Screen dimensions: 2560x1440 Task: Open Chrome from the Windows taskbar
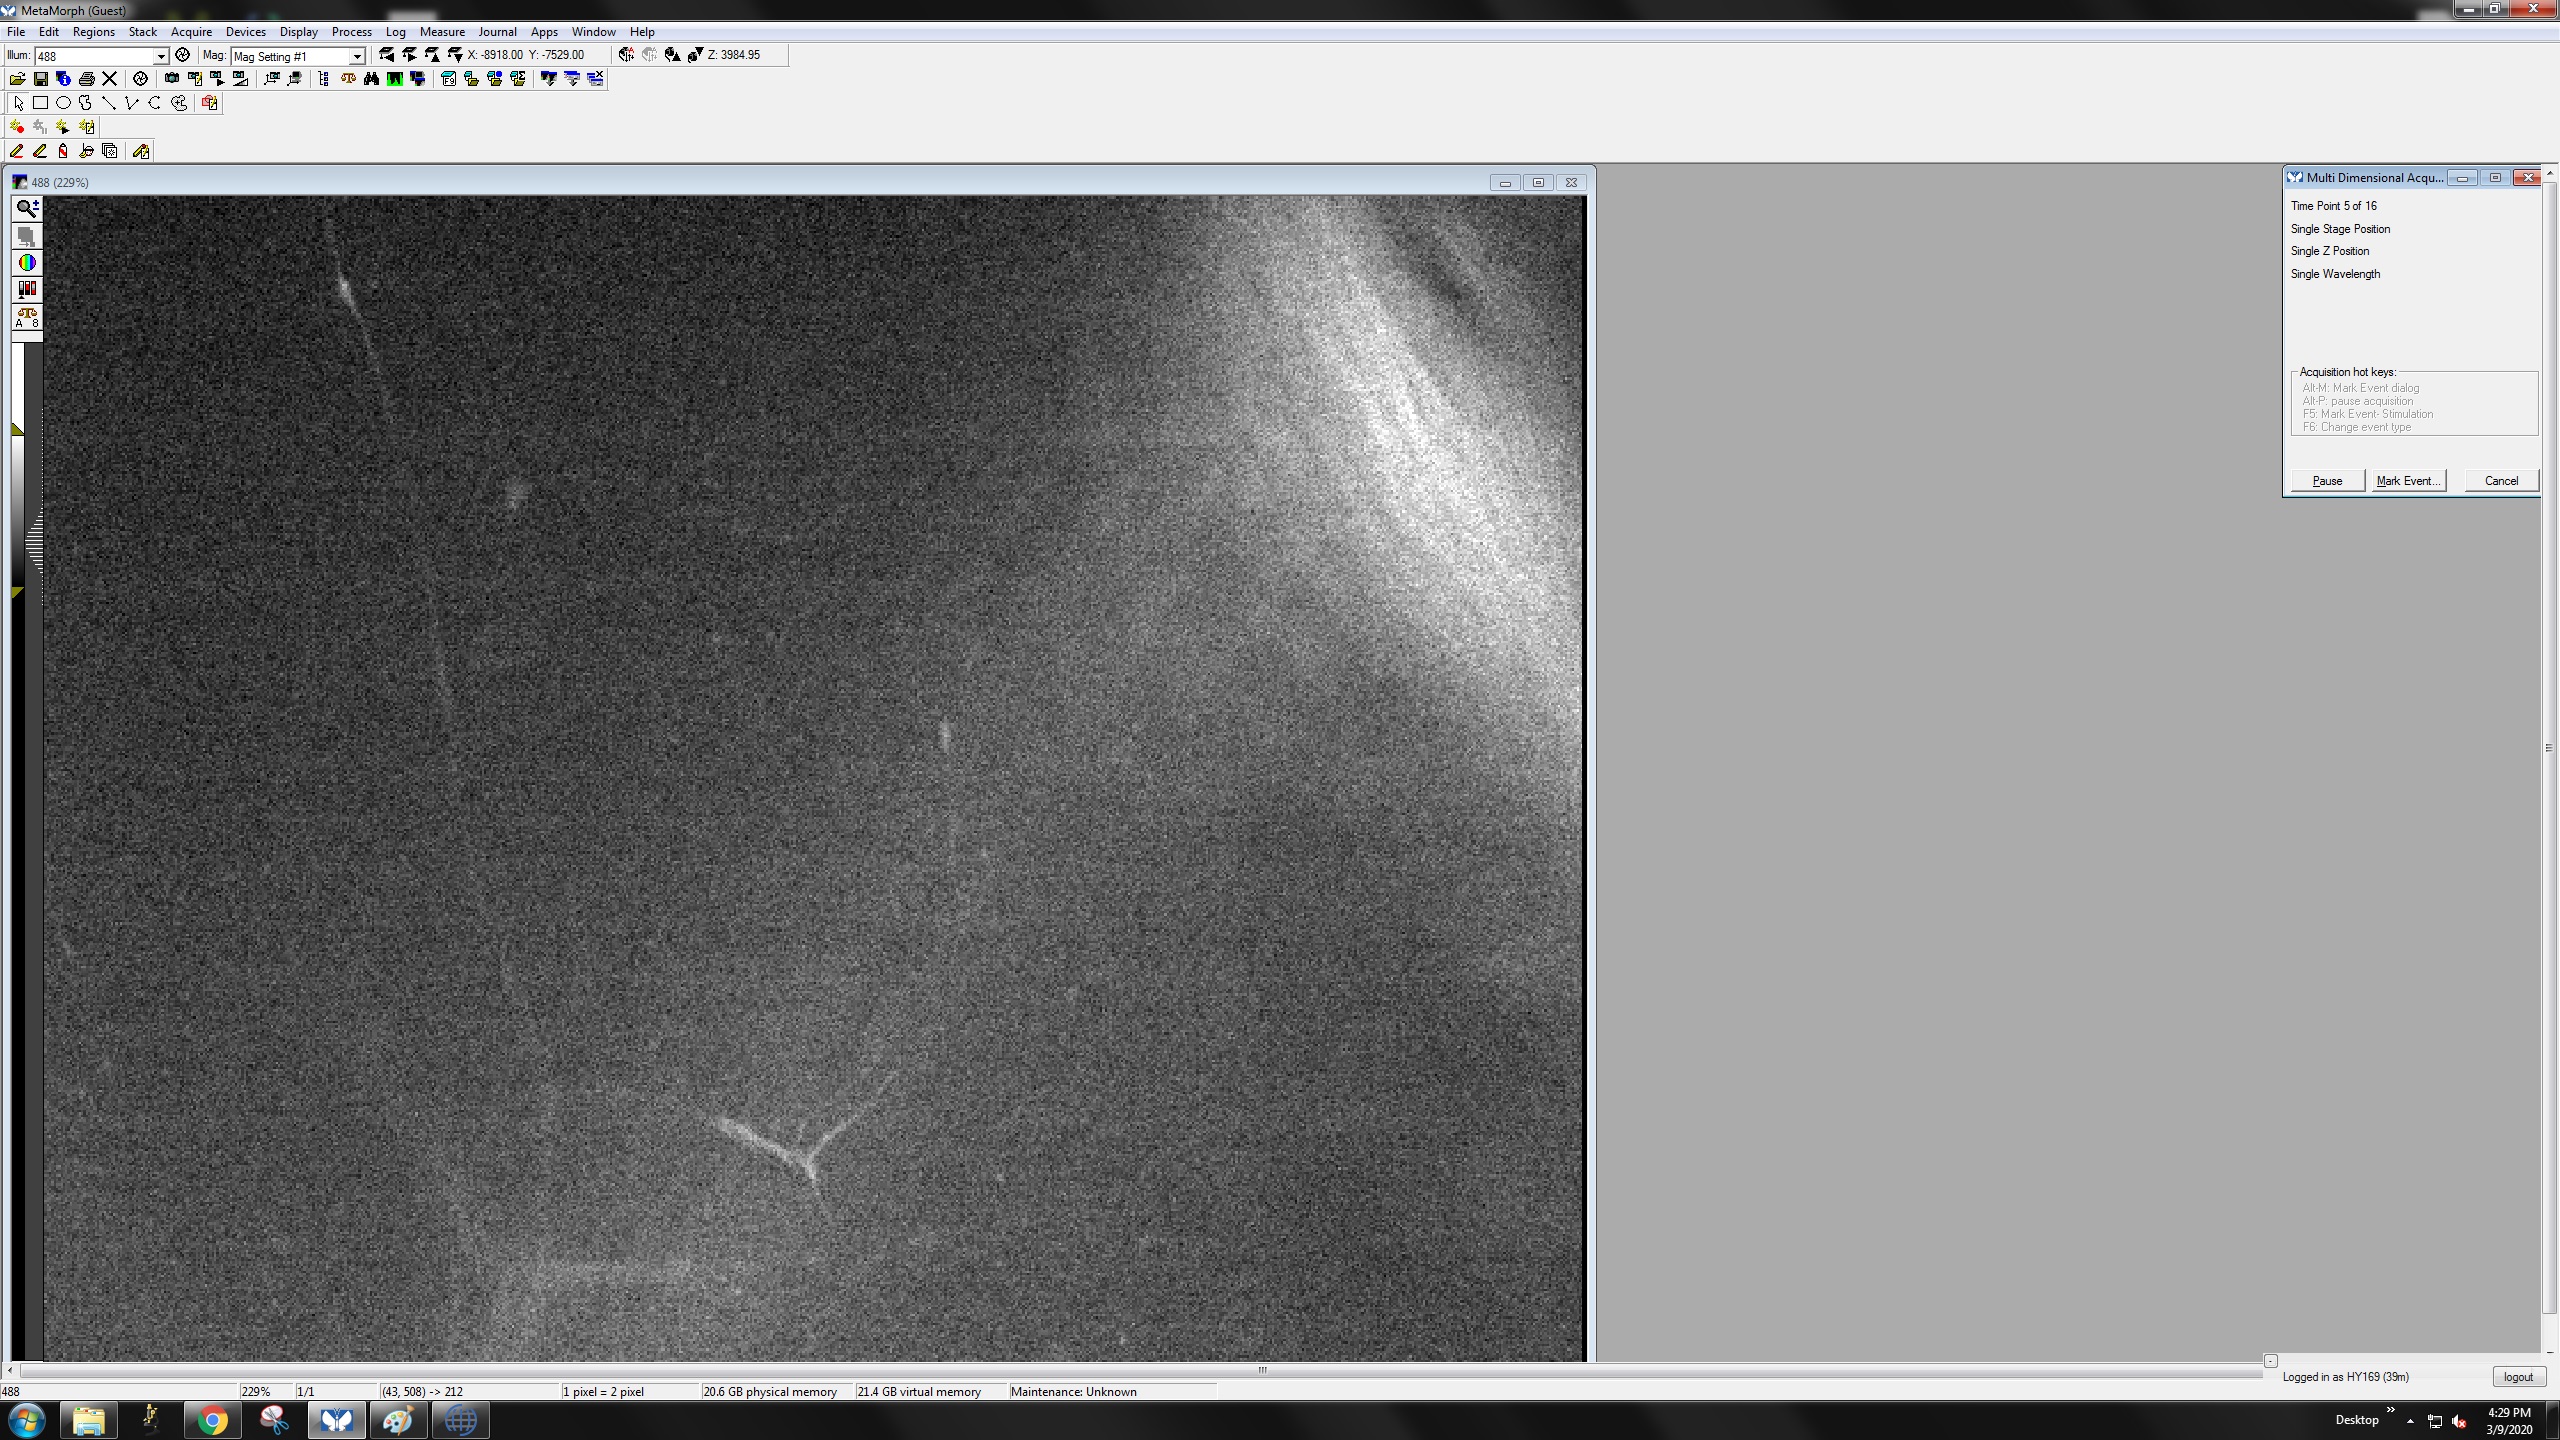pyautogui.click(x=212, y=1420)
